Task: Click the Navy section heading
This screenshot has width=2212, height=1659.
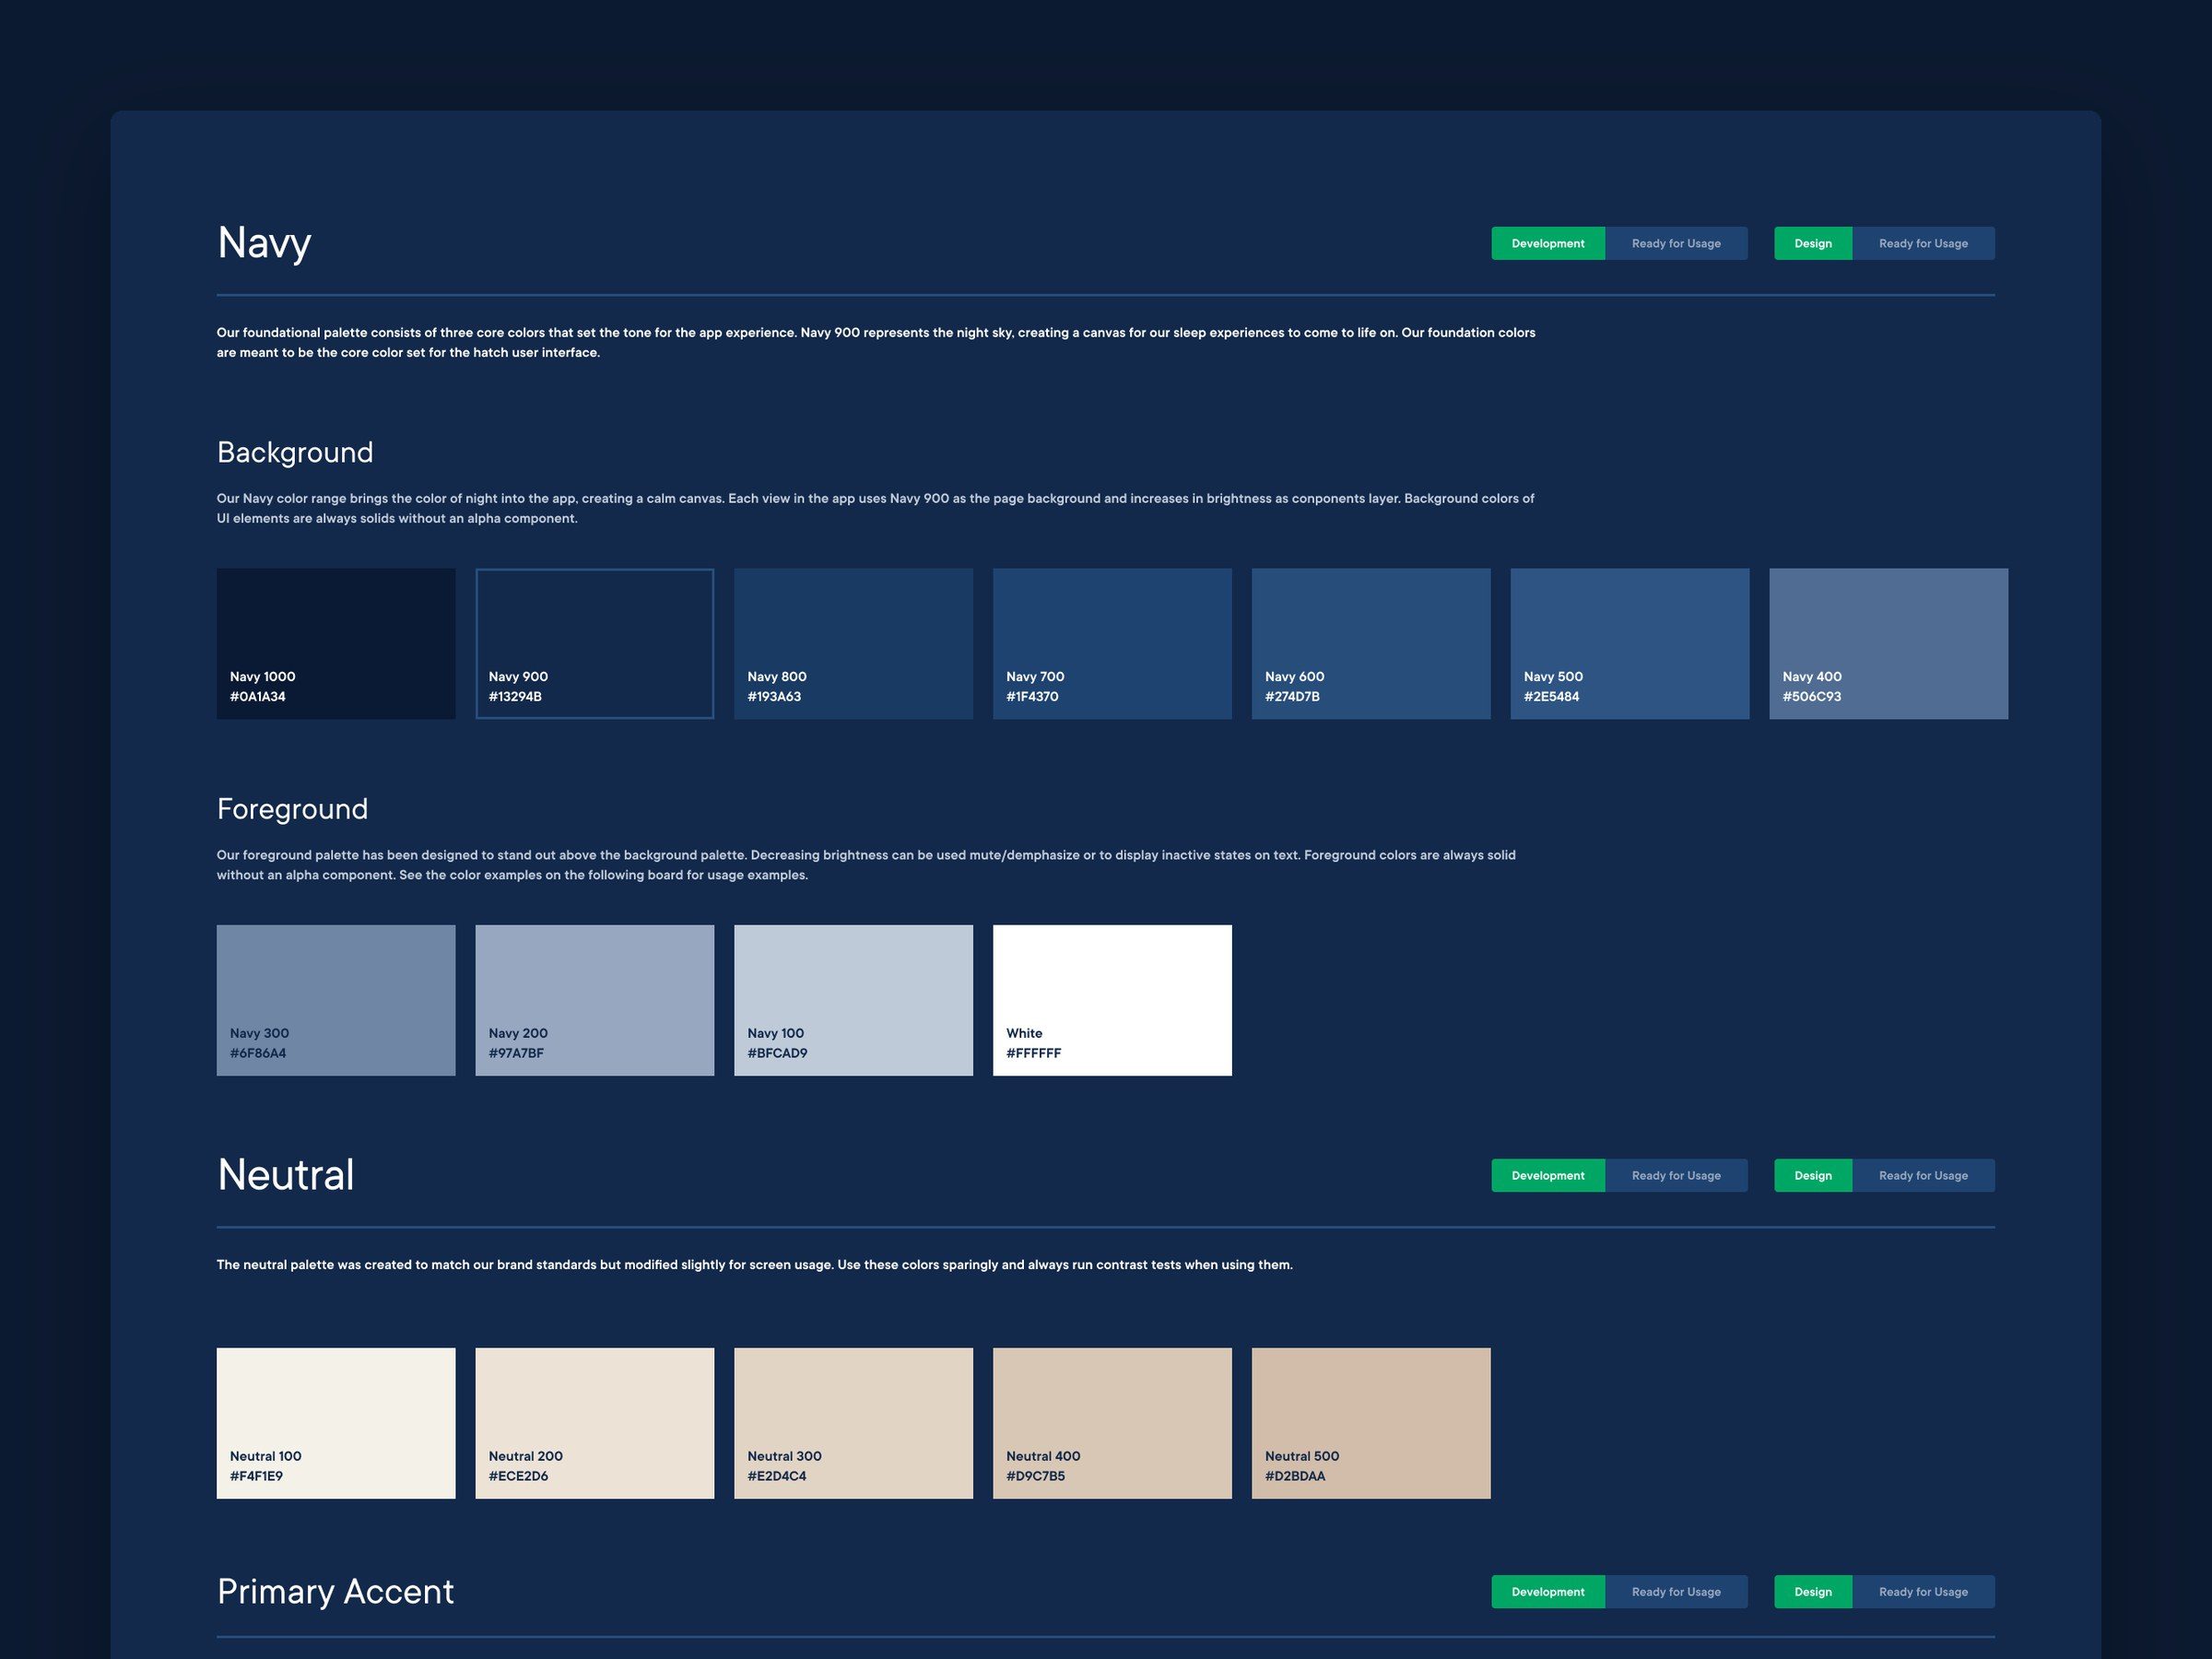Action: 264,244
